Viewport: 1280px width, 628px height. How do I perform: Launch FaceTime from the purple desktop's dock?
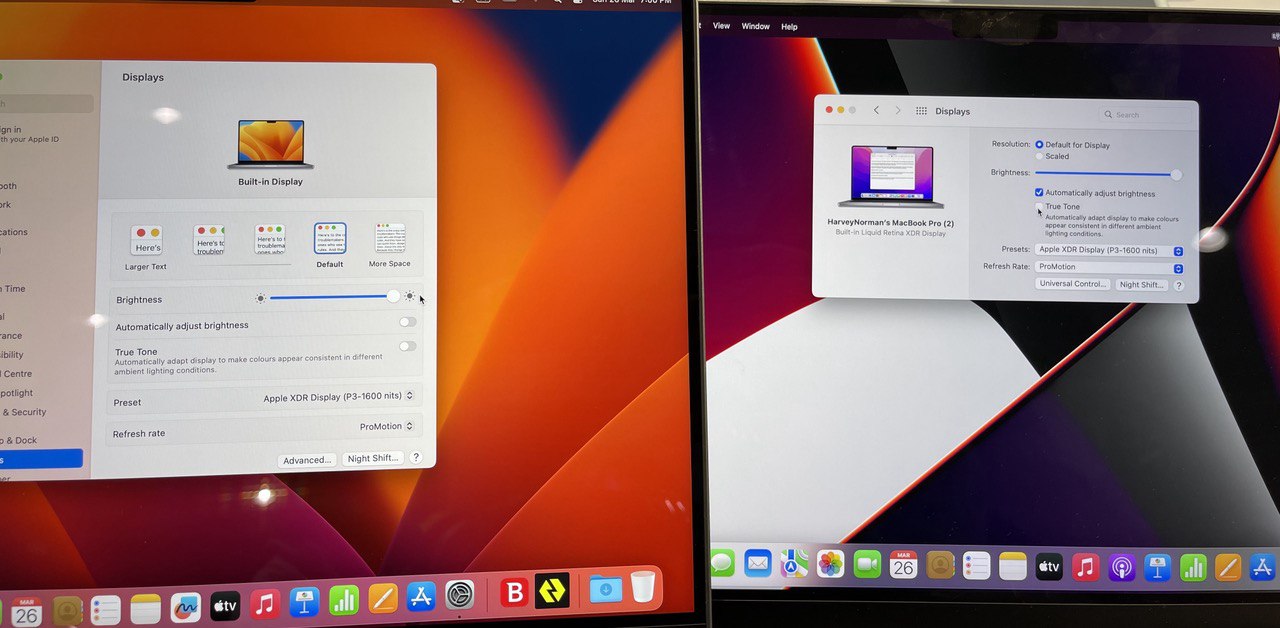pyautogui.click(x=867, y=564)
